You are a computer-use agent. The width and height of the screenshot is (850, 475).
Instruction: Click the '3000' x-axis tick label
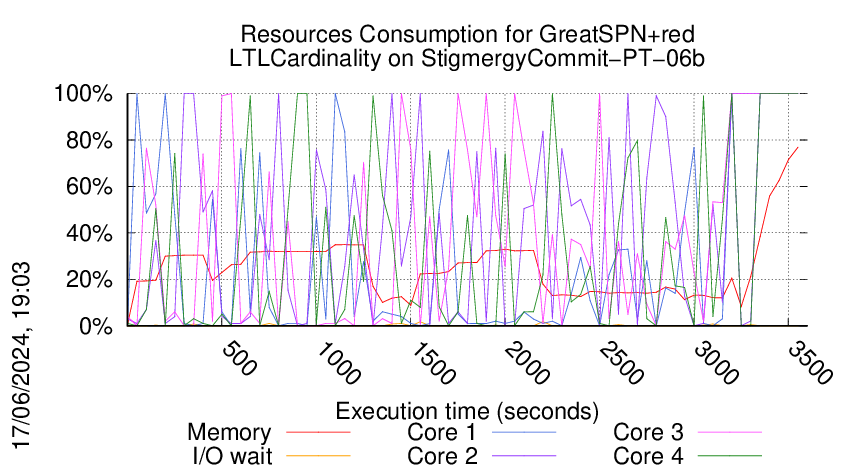pyautogui.click(x=716, y=363)
